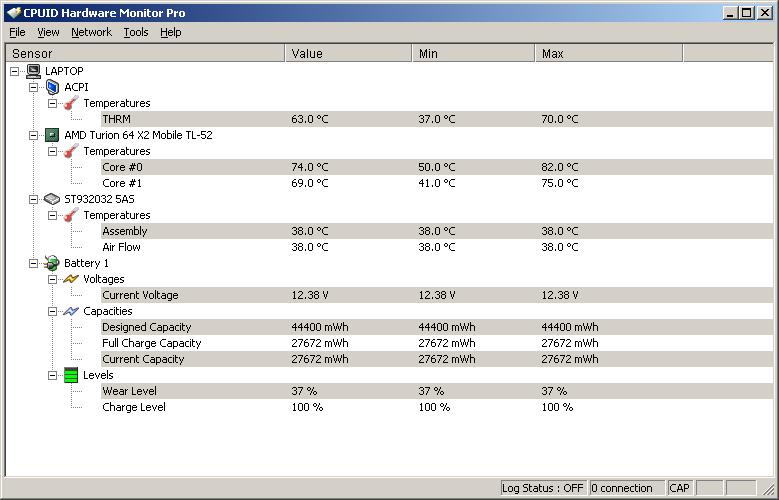Screen dimensions: 779x500
Task: Collapse the Capacities node
Action: click(52, 312)
